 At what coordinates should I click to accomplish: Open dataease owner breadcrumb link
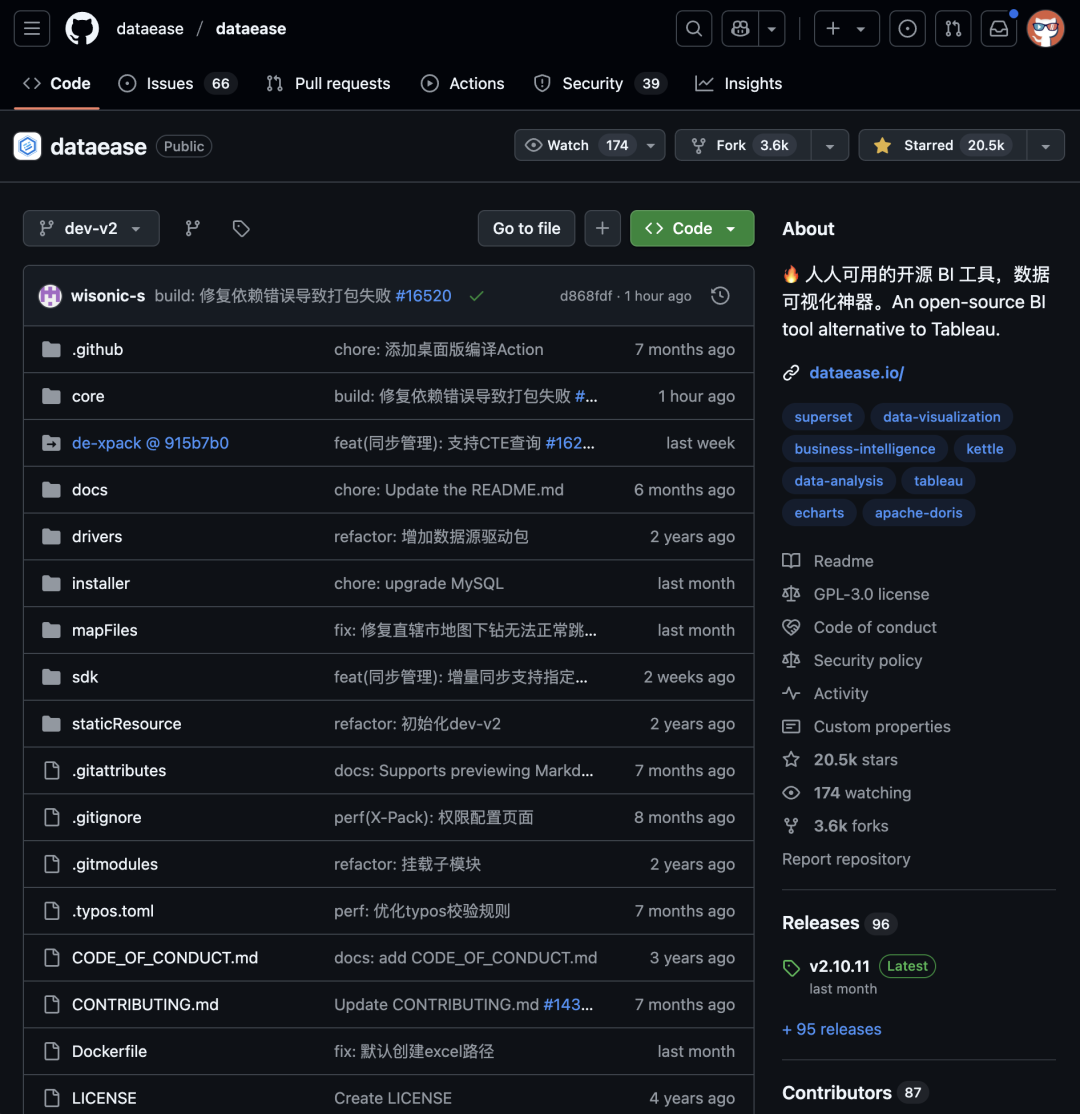[x=150, y=28]
